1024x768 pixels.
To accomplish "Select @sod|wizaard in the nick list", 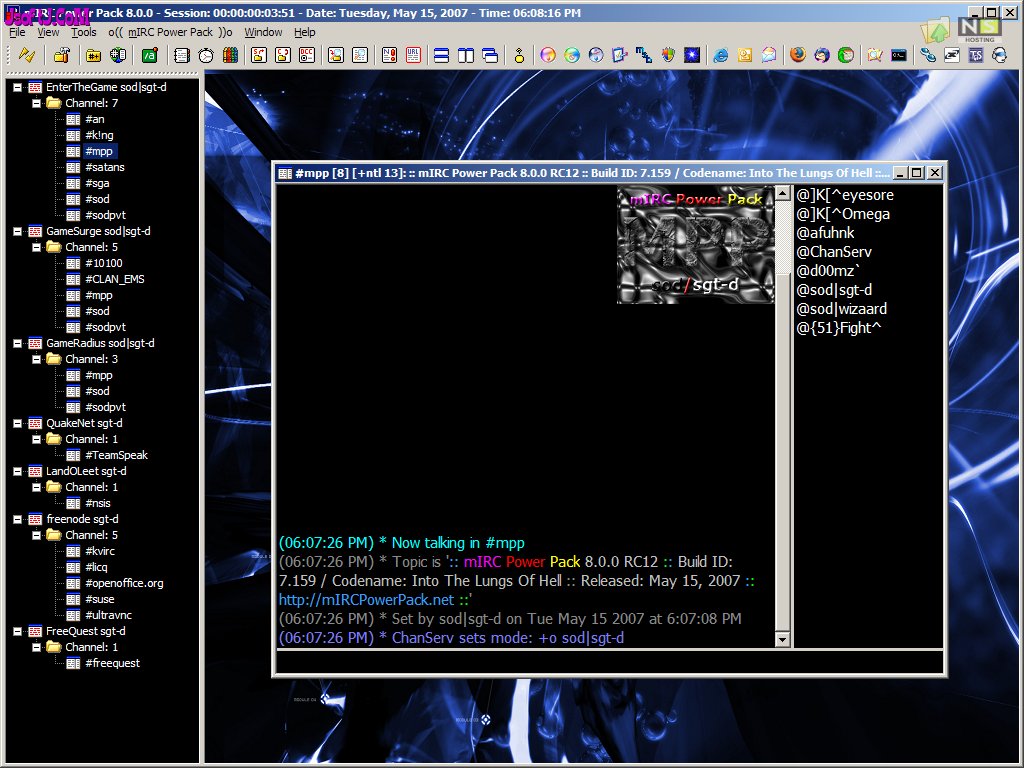I will (842, 309).
